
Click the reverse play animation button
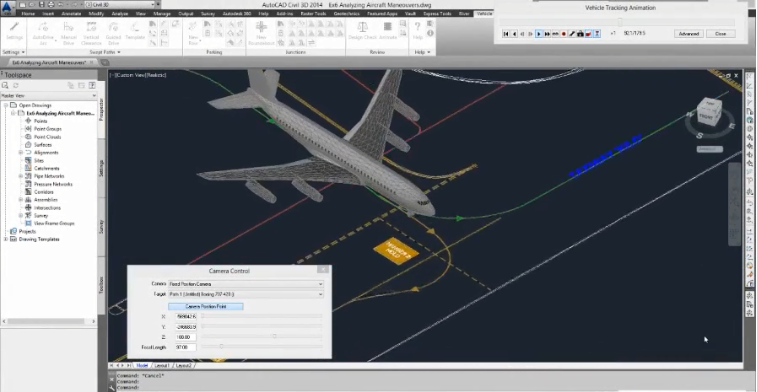click(x=514, y=34)
